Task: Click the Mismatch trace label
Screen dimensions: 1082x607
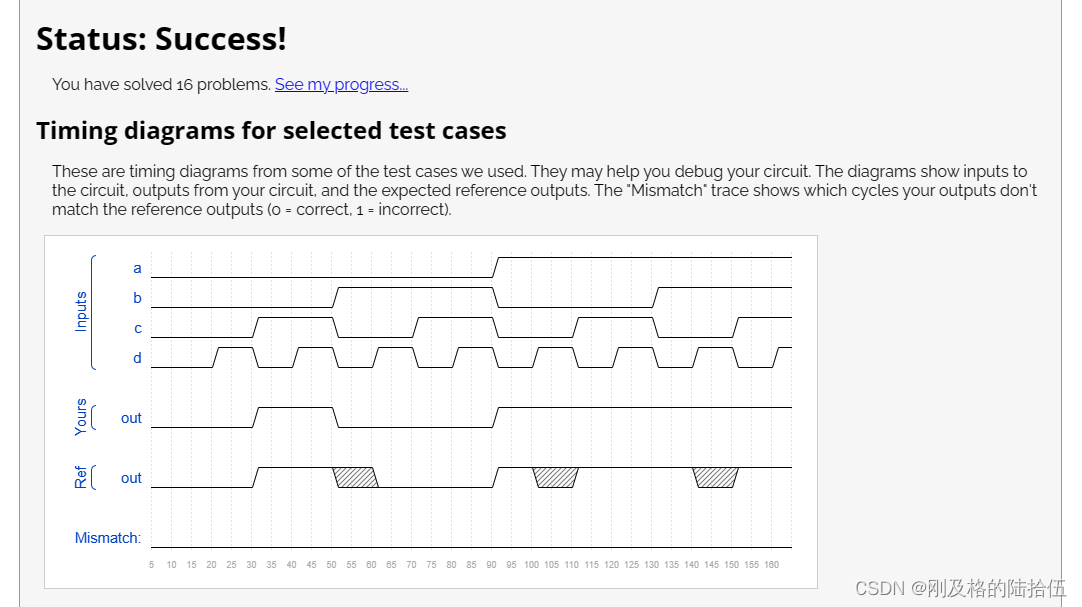Action: pos(108,538)
